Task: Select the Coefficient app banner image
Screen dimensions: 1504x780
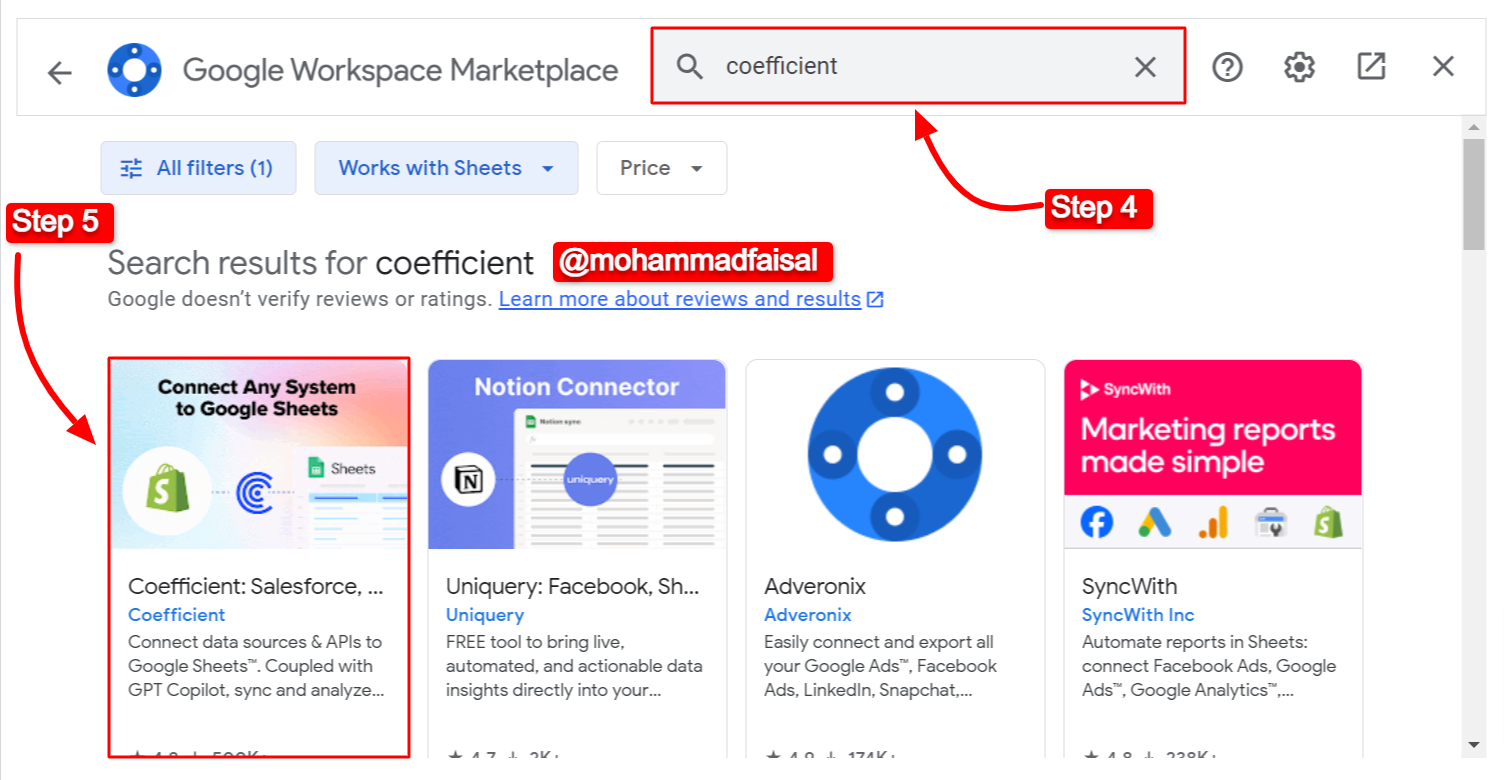Action: 259,454
